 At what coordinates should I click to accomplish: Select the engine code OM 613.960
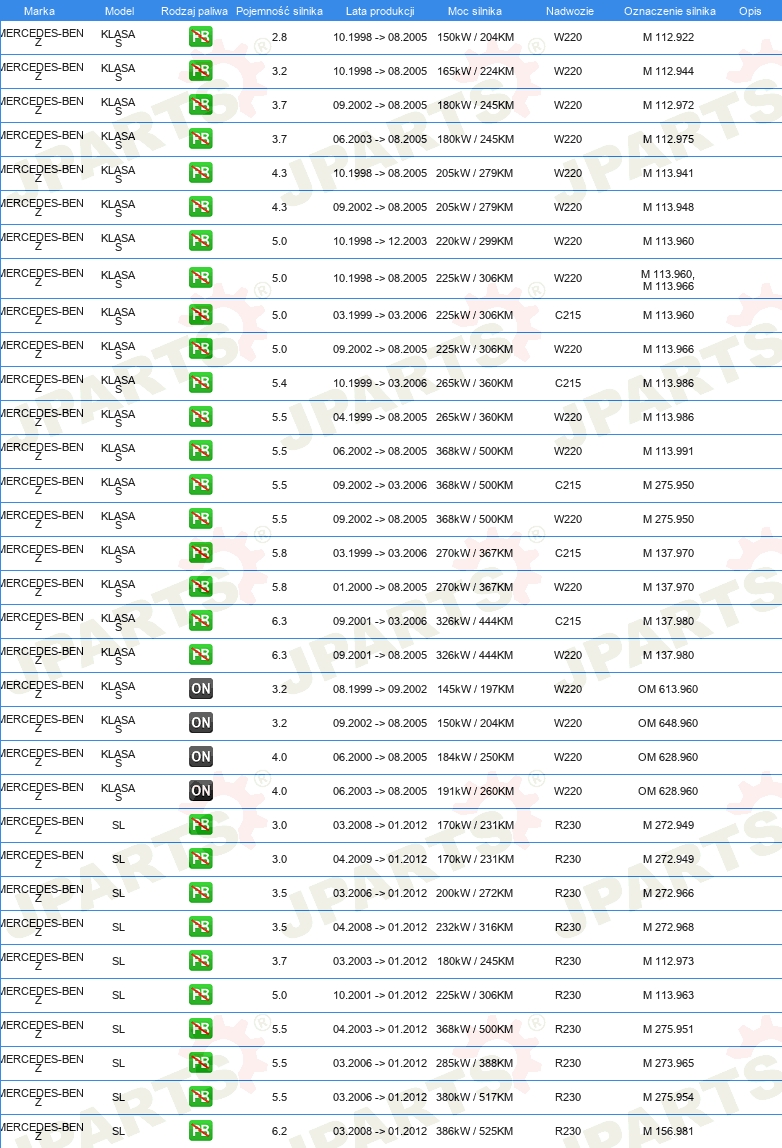[668, 689]
